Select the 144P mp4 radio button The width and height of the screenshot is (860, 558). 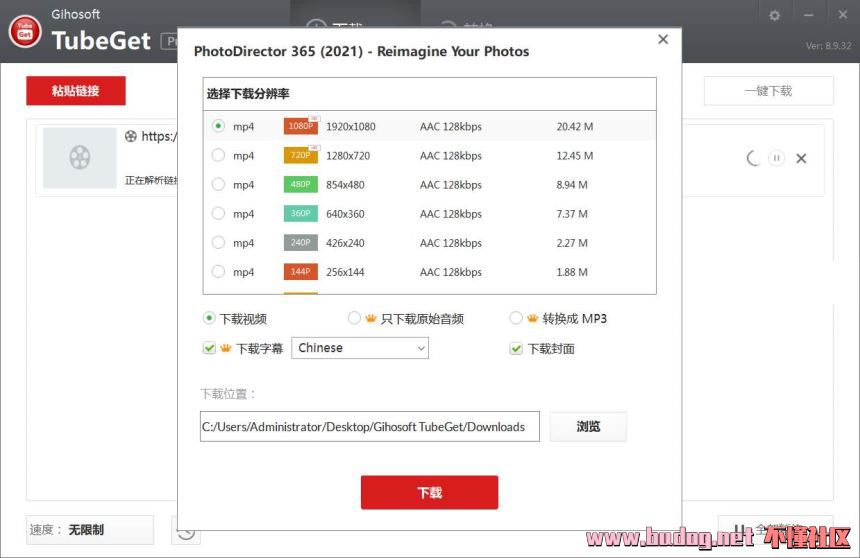click(x=218, y=271)
